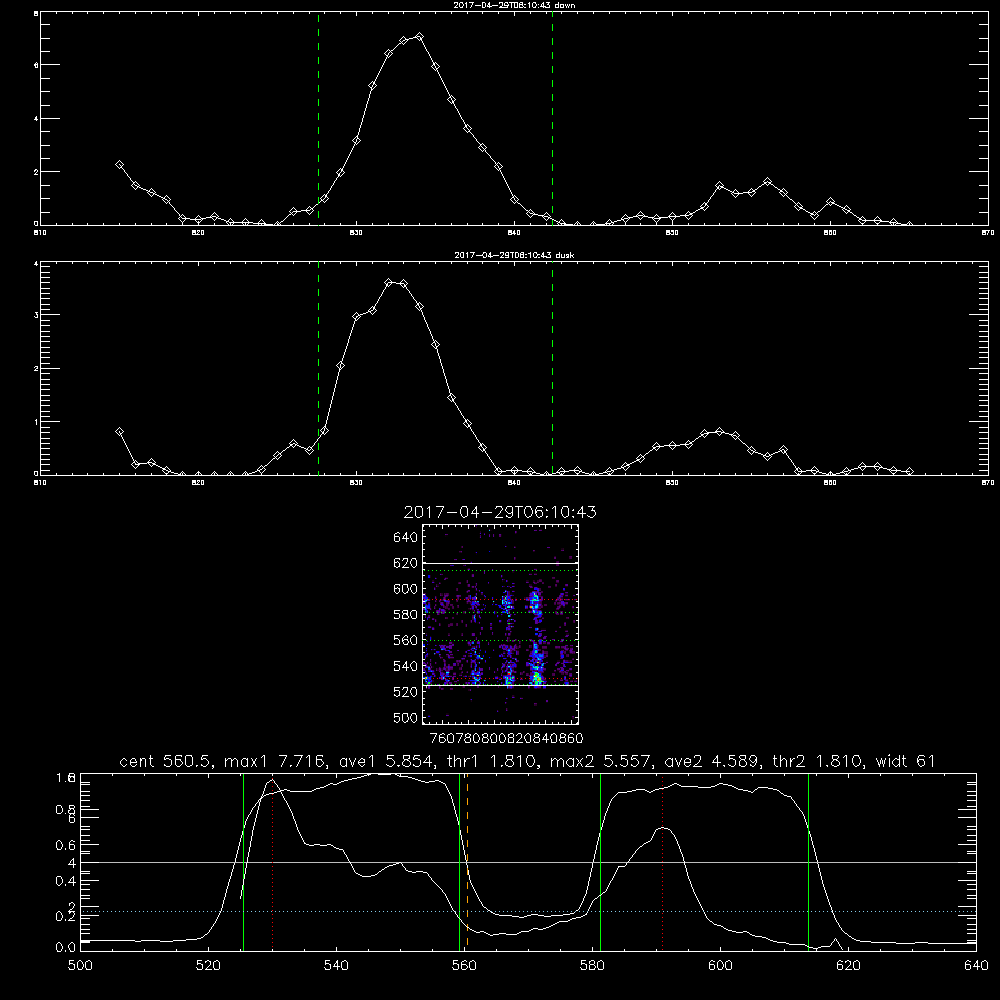
Task: Click the spectrogram title 2017-04-29T06:10:43
Action: (500, 512)
